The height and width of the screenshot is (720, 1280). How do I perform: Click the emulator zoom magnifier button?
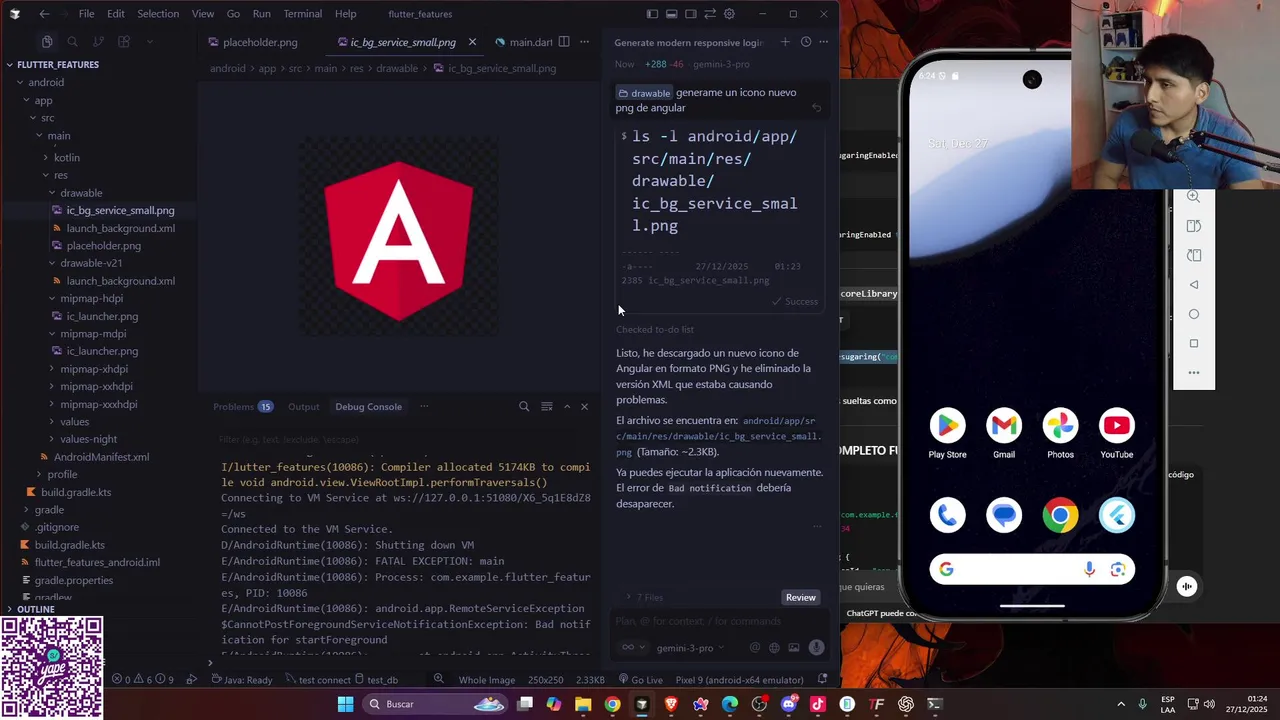[1194, 197]
